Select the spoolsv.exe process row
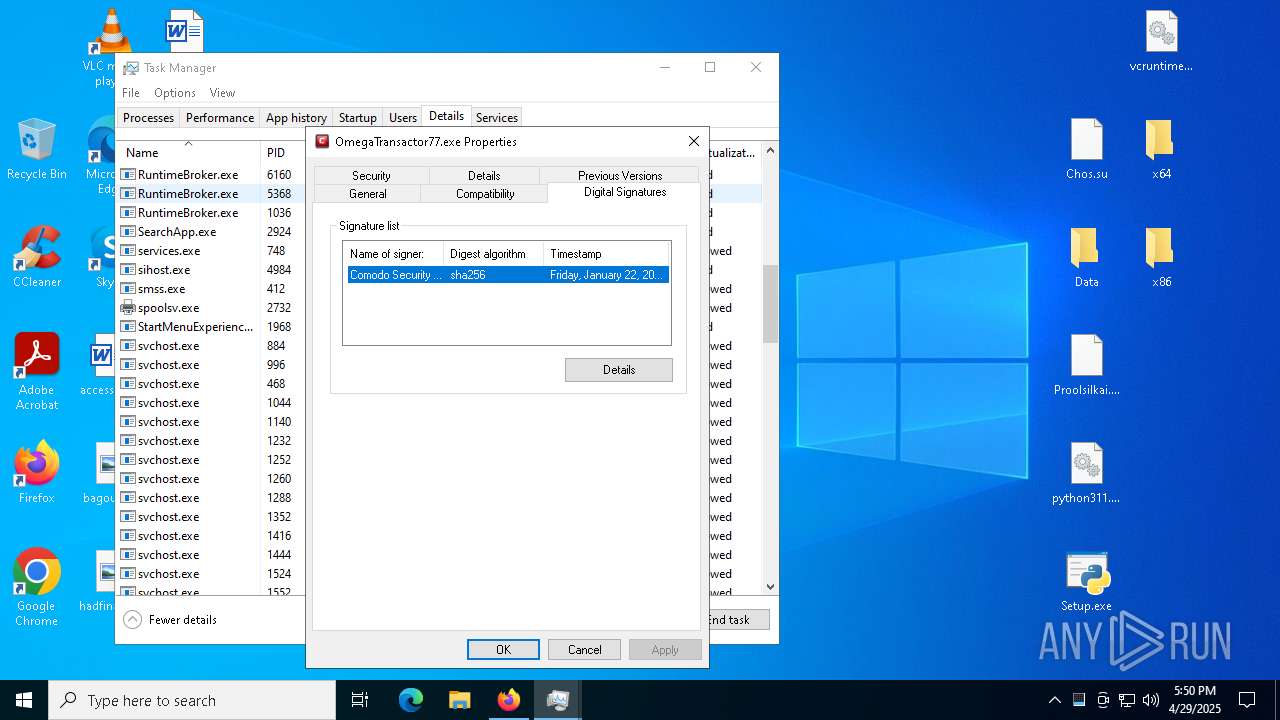Image resolution: width=1280 pixels, height=720 pixels. (211, 307)
